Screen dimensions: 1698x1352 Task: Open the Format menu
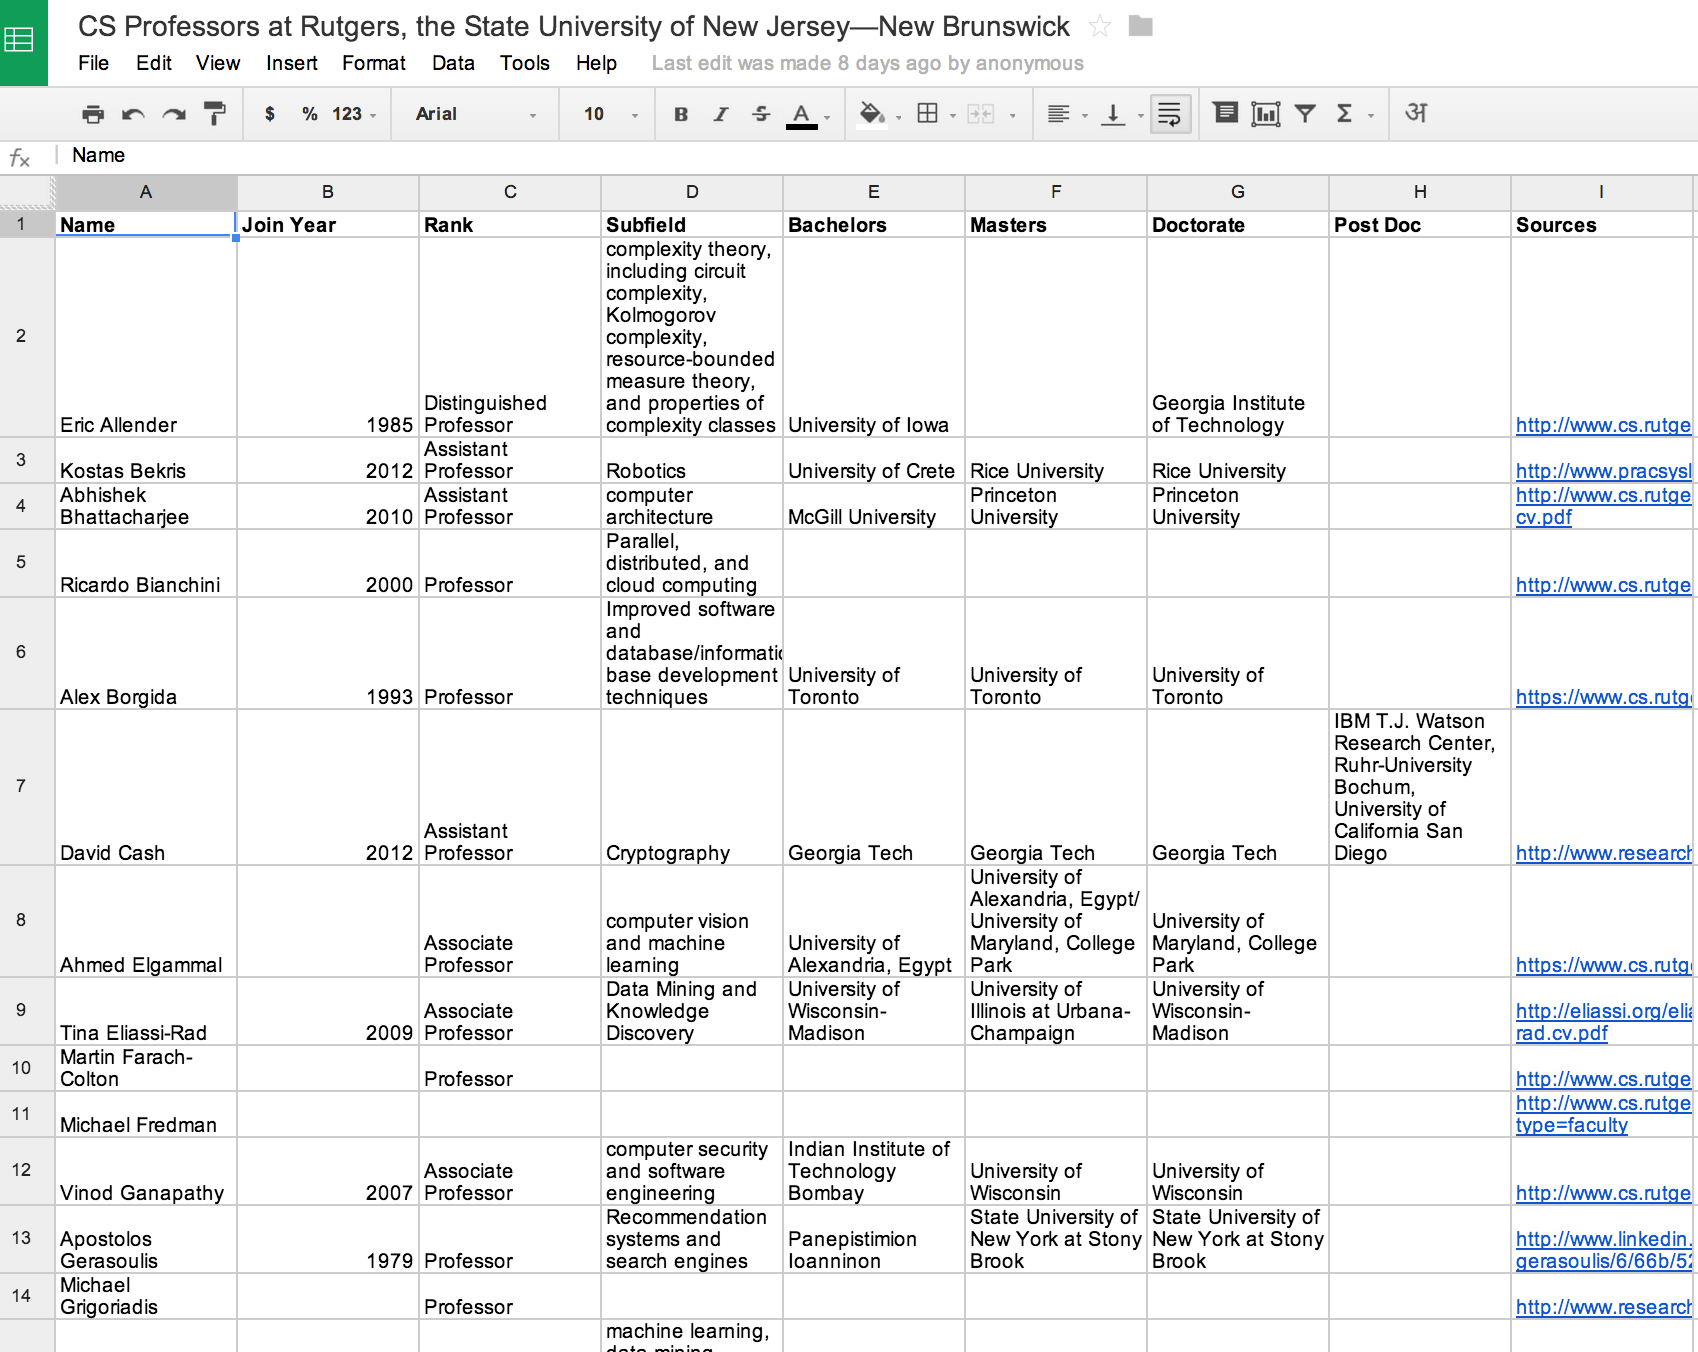374,63
